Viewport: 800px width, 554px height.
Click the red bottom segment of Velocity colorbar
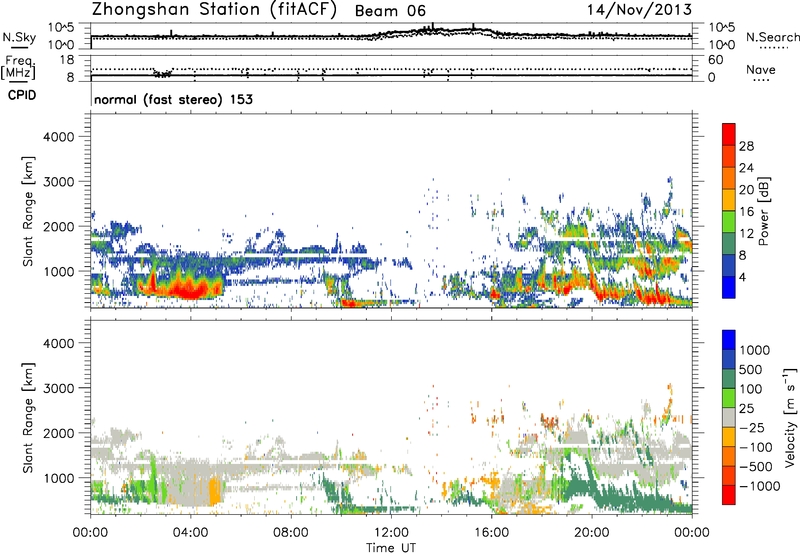[x=729, y=495]
